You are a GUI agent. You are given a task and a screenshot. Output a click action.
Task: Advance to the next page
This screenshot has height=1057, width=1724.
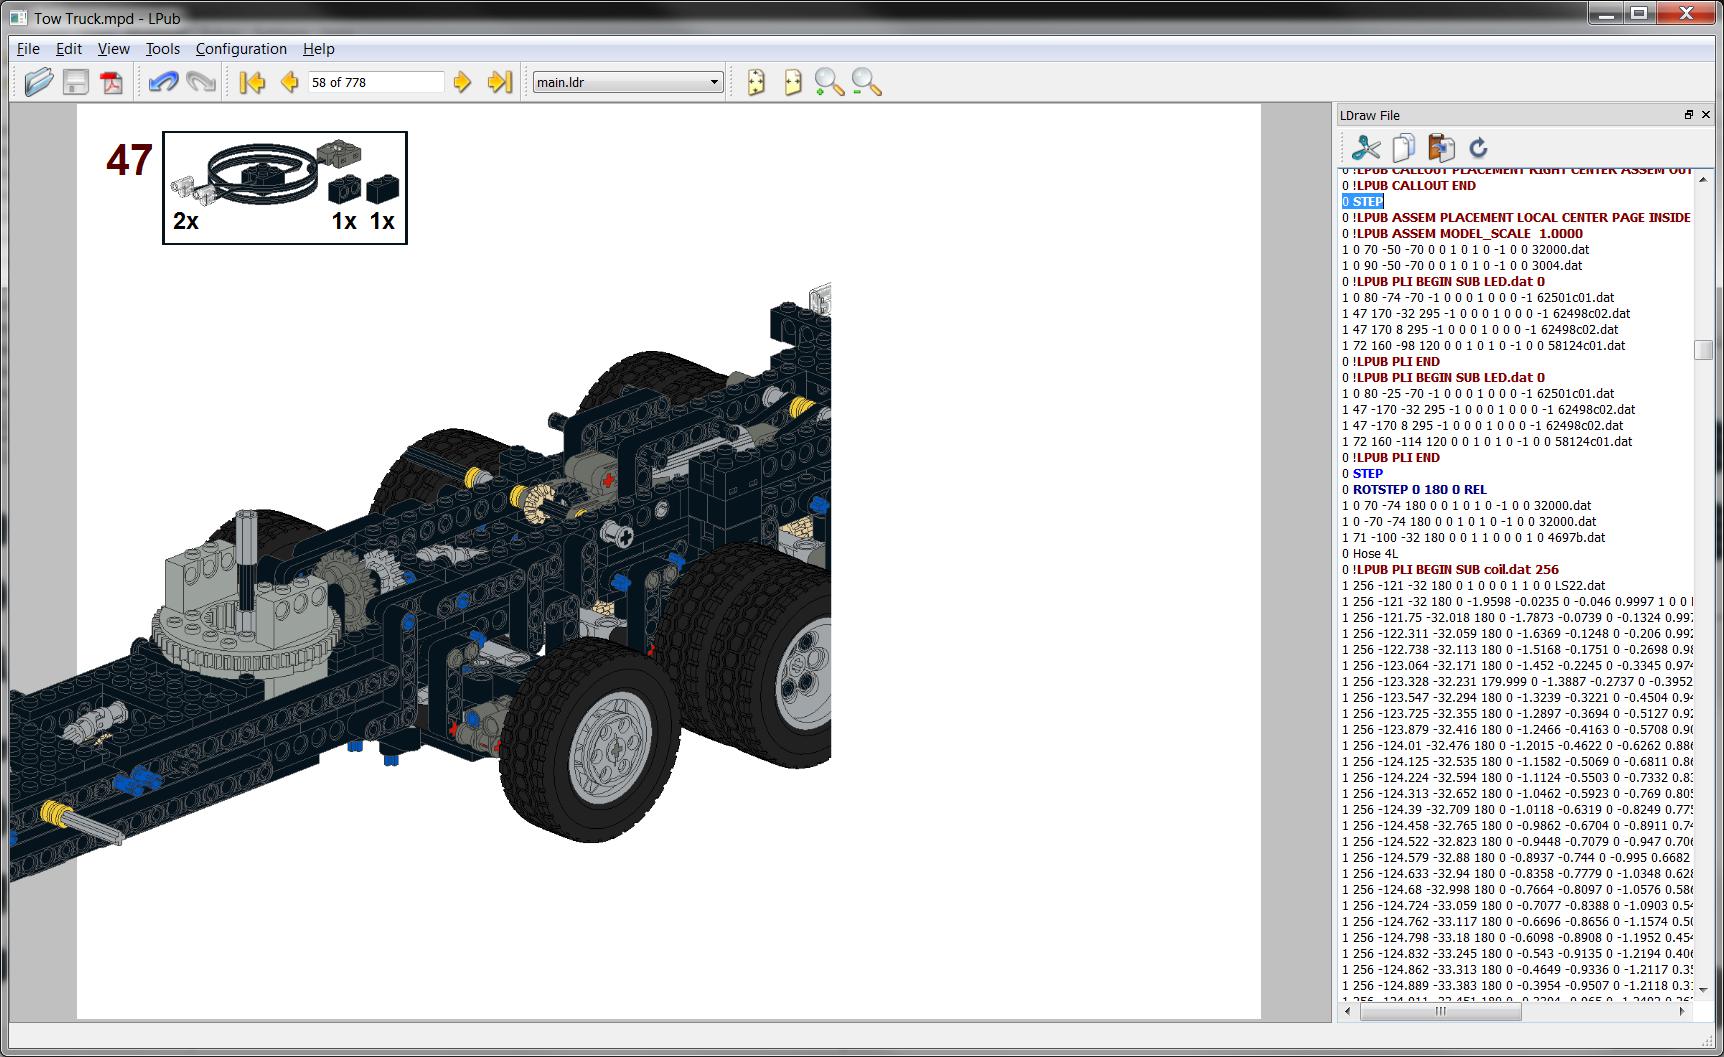coord(462,82)
